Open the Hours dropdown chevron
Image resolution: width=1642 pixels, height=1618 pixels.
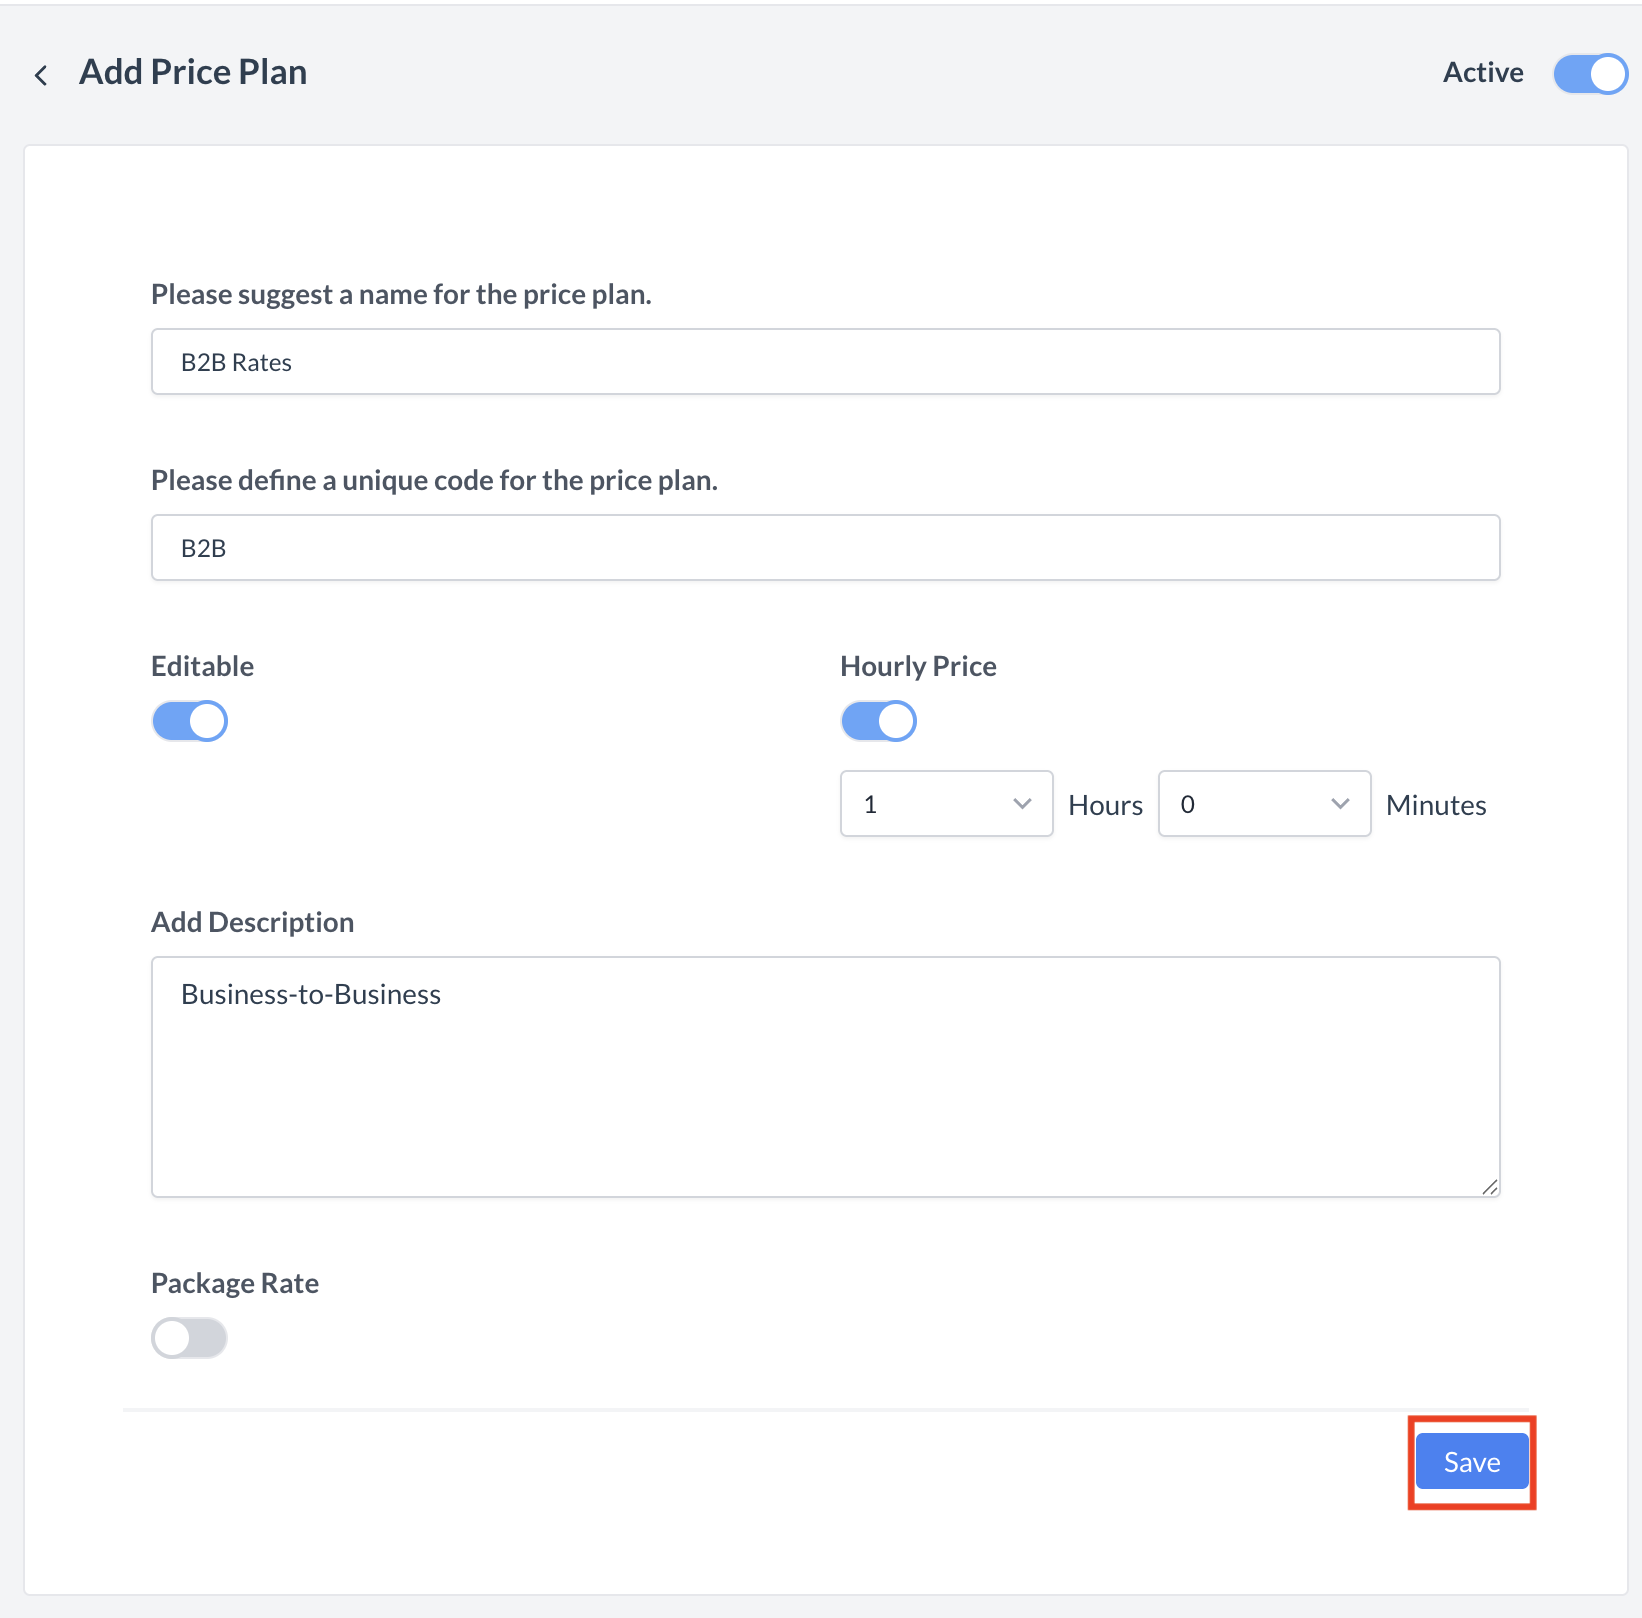(x=1021, y=803)
